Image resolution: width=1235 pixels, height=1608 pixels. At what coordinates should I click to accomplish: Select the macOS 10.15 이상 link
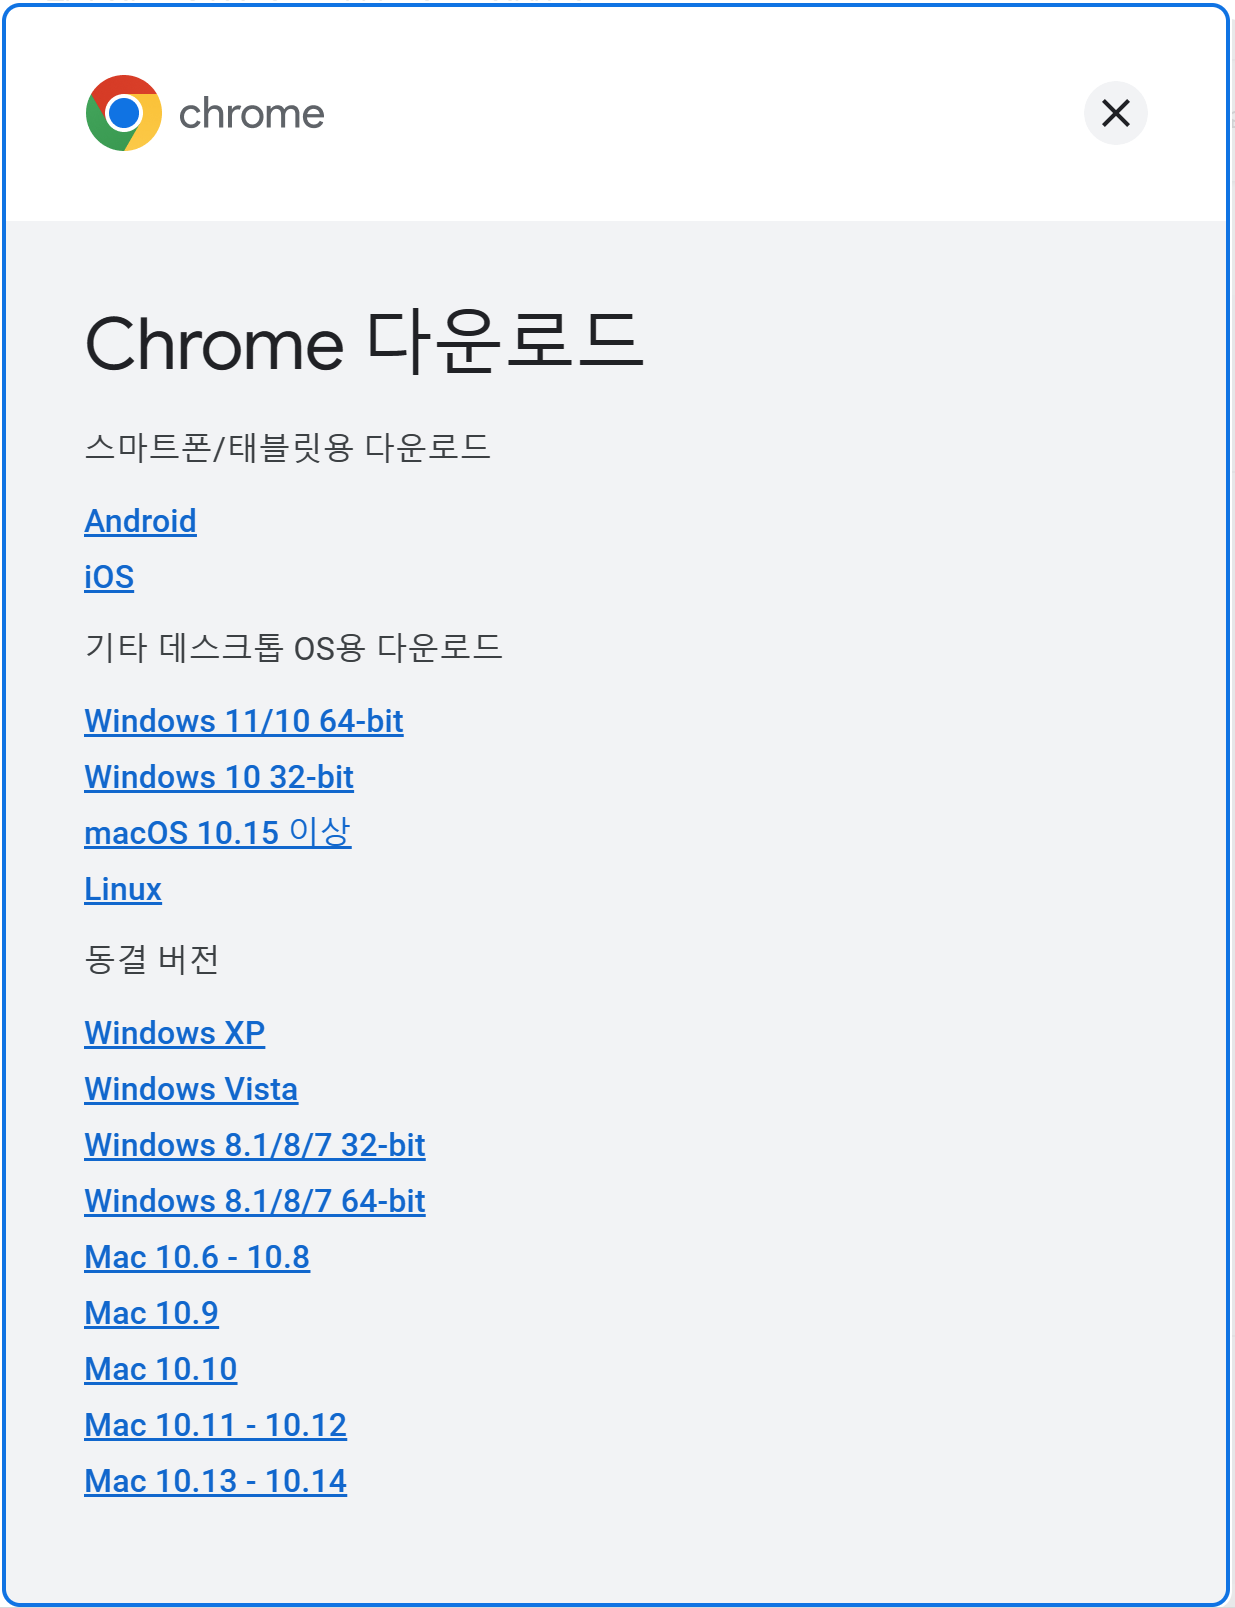[x=218, y=832]
